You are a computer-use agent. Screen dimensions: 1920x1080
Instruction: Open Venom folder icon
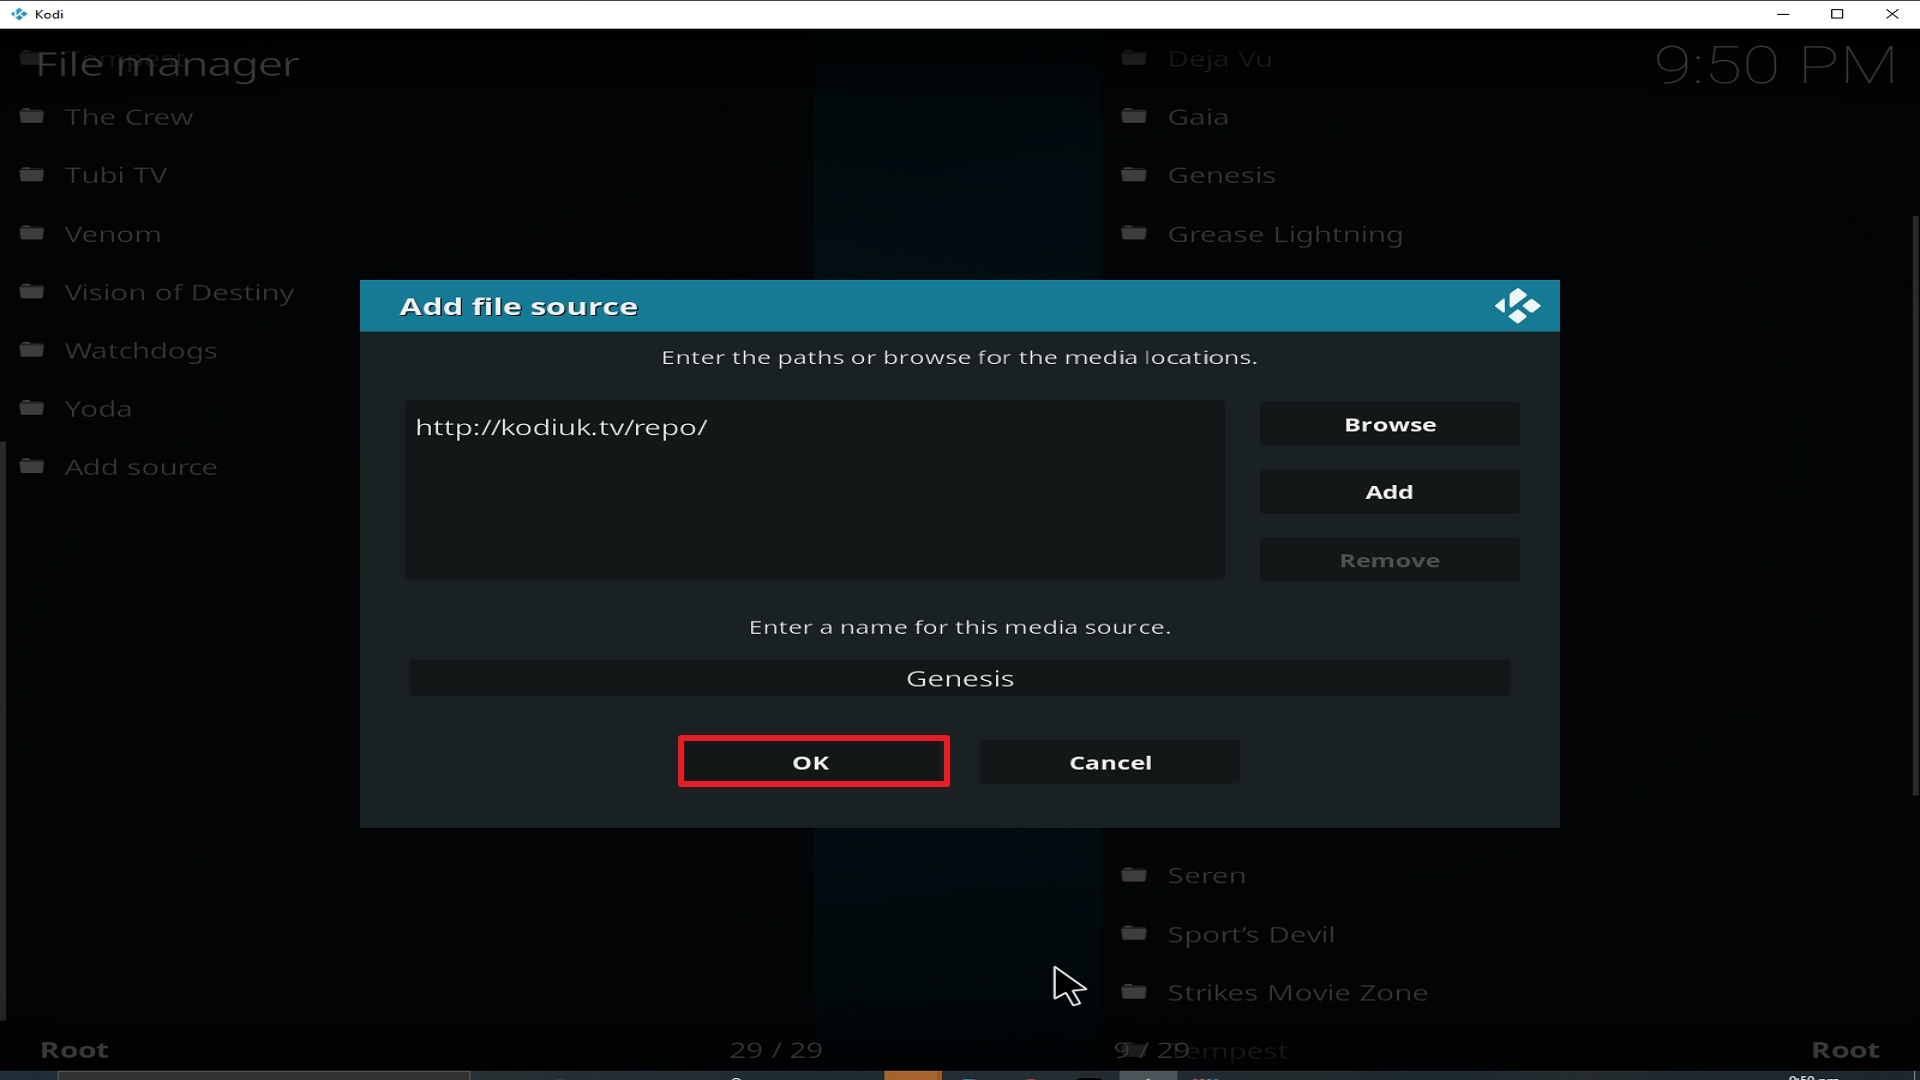coord(32,233)
